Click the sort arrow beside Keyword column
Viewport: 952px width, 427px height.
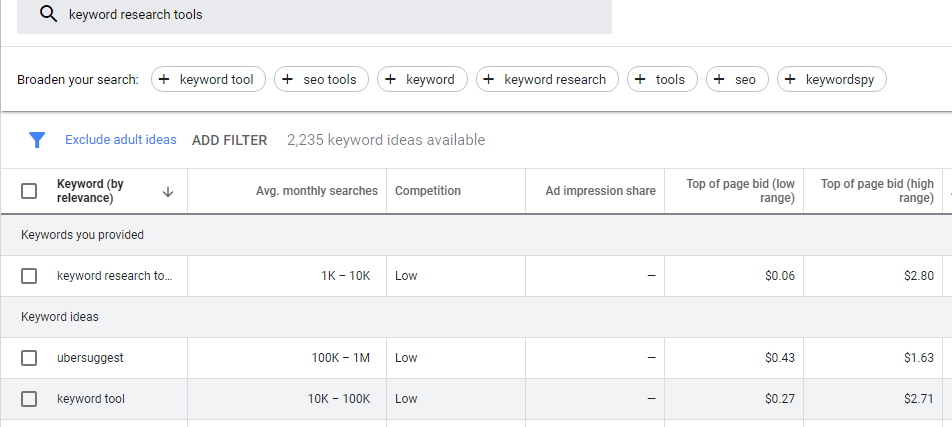pos(168,191)
